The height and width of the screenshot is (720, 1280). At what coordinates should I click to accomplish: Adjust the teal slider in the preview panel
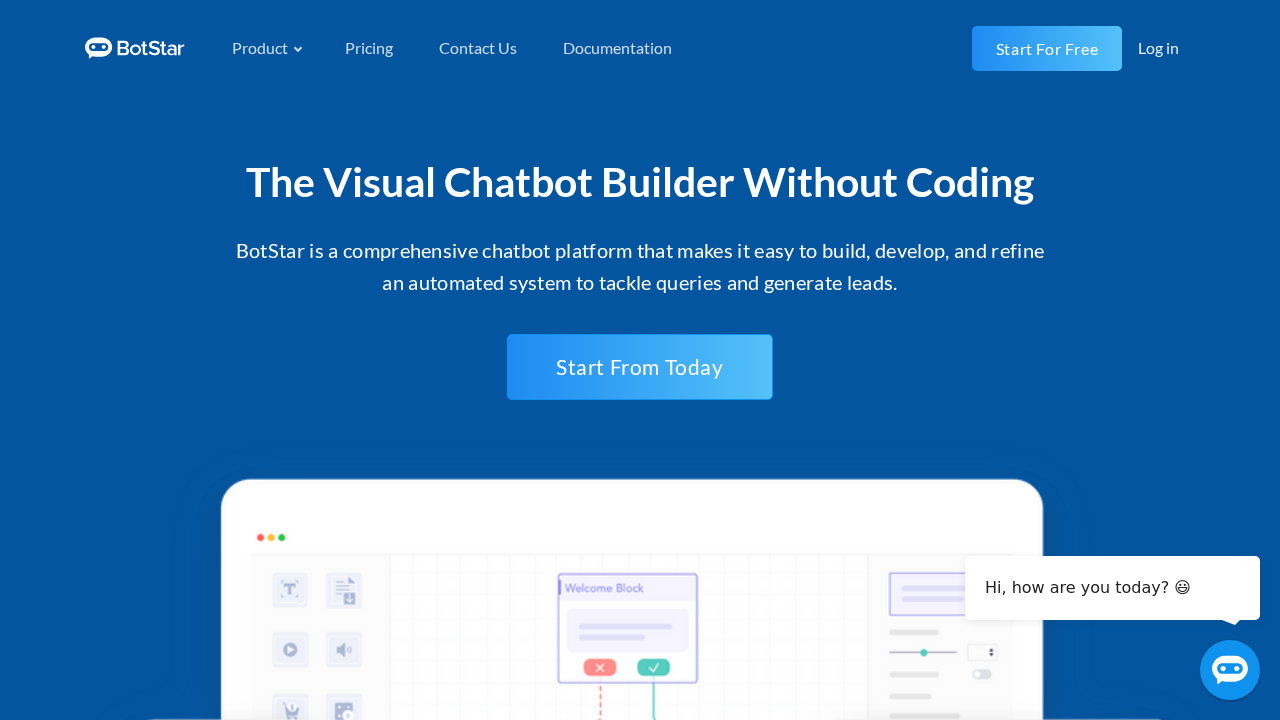924,652
